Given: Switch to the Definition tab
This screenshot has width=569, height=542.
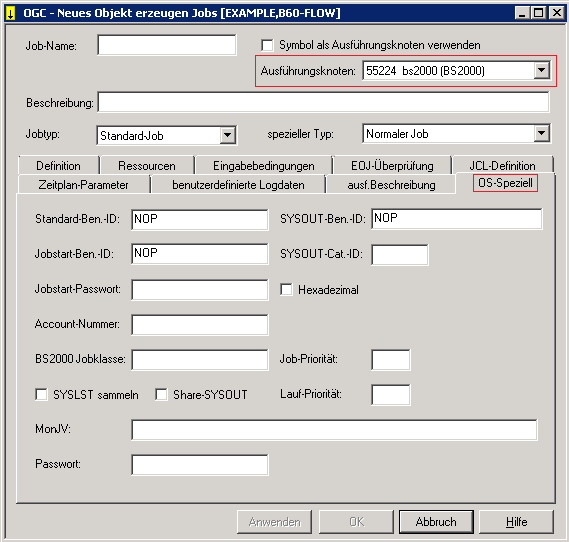Looking at the screenshot, I should point(58,166).
